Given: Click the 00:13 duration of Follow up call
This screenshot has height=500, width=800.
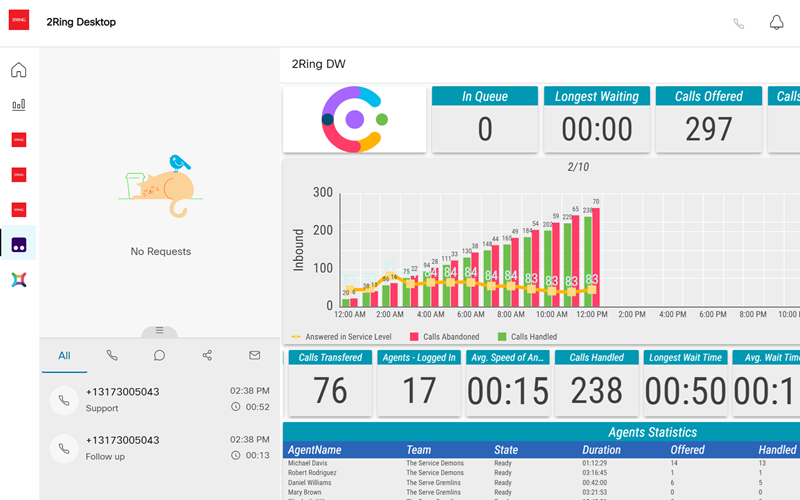Looking at the screenshot, I should click(x=258, y=456).
